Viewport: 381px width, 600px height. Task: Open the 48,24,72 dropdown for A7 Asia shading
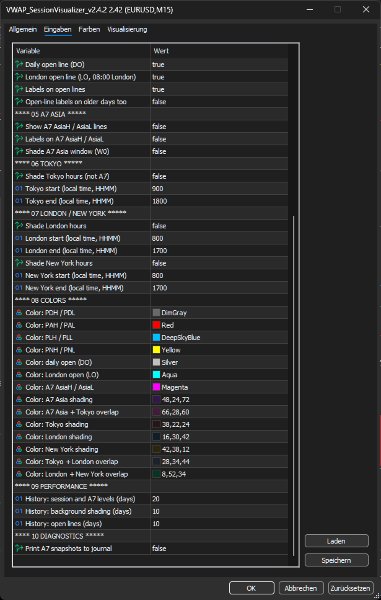tap(219, 399)
